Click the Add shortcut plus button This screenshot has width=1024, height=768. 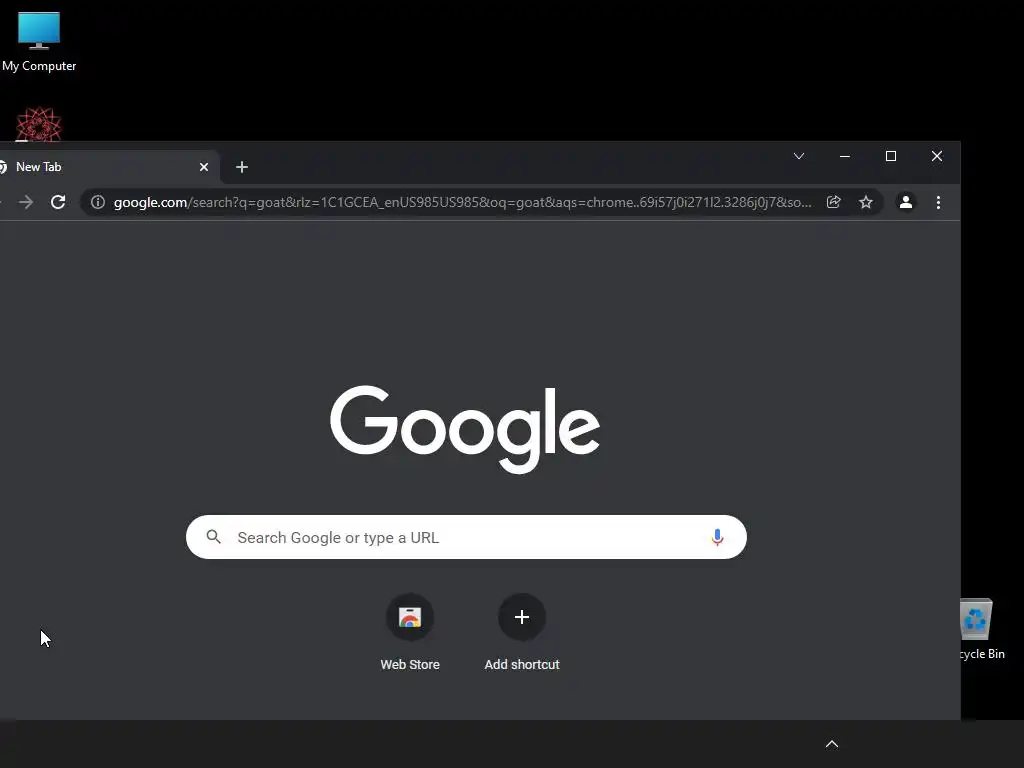point(522,617)
